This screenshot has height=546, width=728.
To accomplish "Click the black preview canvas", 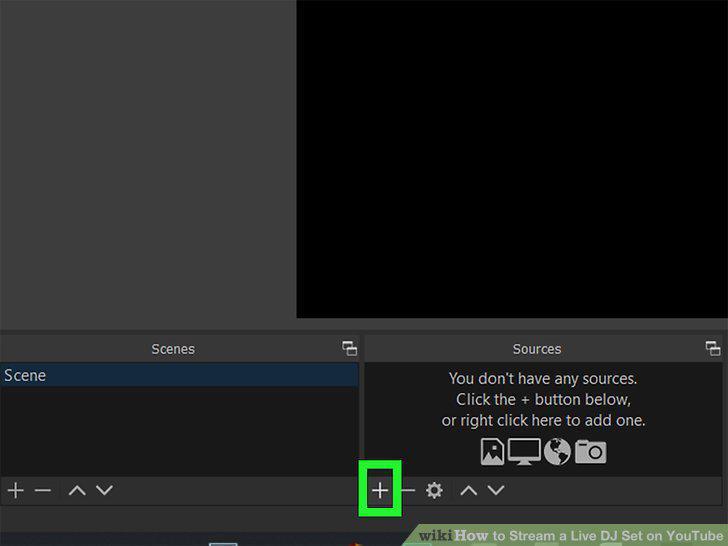I will (x=512, y=159).
